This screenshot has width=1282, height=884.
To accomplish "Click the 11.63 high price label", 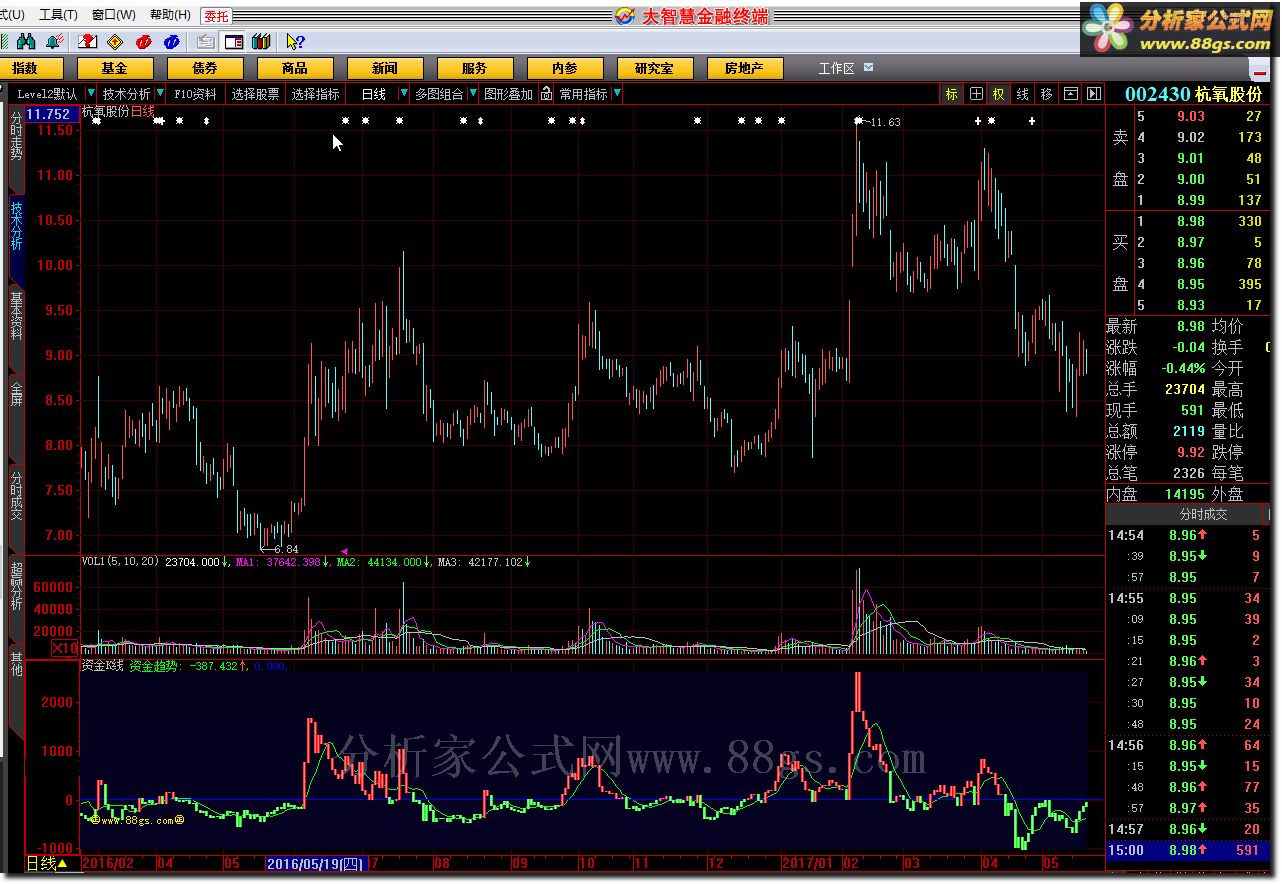I will 884,122.
